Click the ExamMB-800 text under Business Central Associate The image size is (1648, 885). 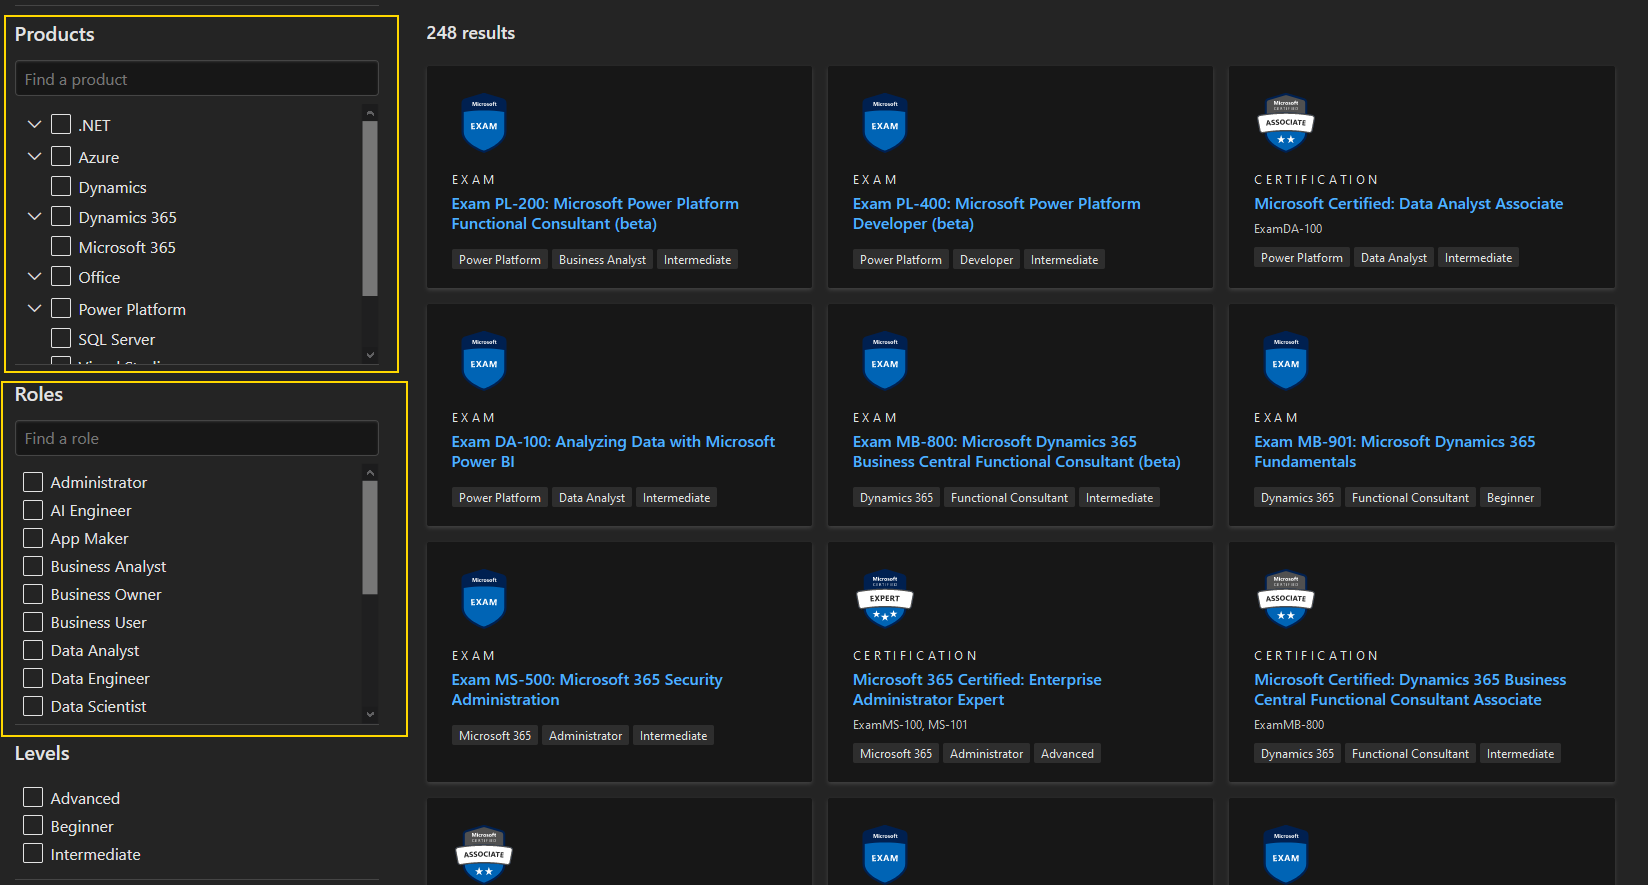pos(1289,725)
